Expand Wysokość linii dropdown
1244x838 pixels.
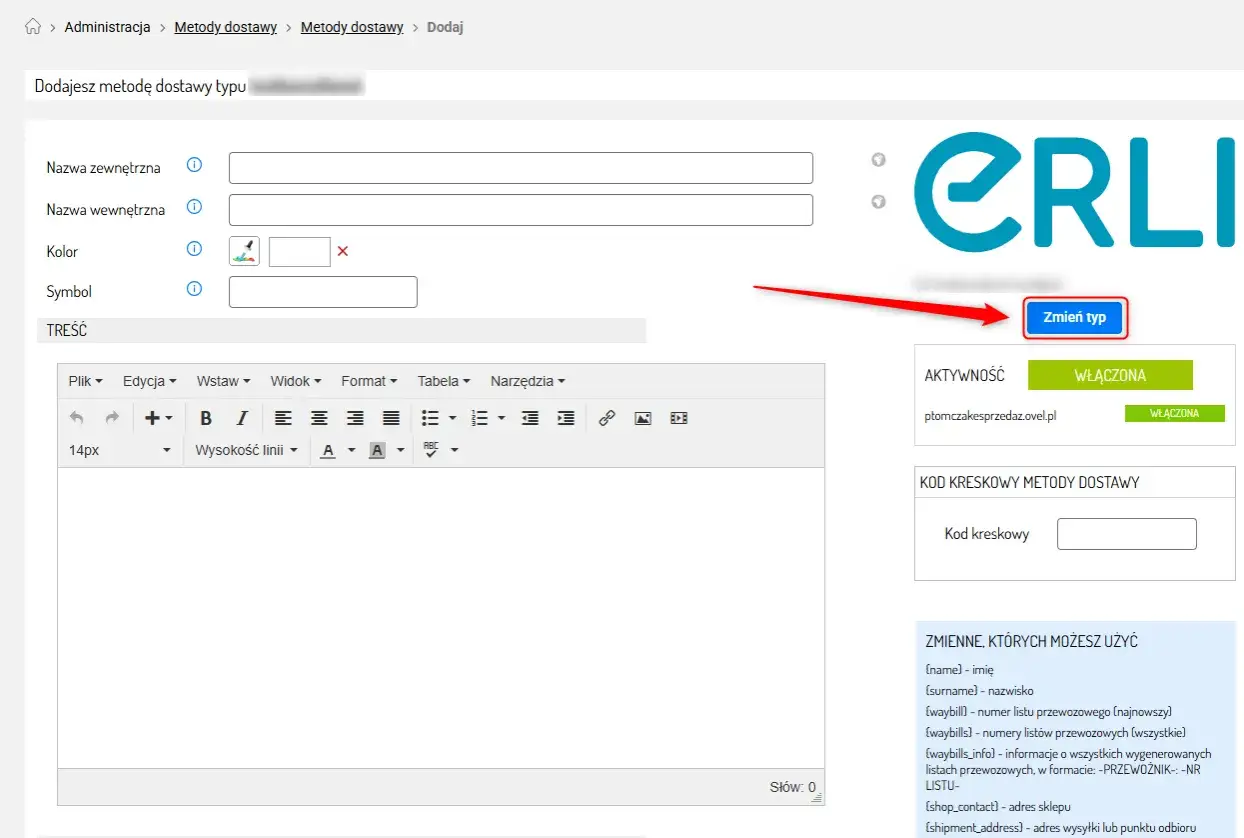(x=246, y=450)
